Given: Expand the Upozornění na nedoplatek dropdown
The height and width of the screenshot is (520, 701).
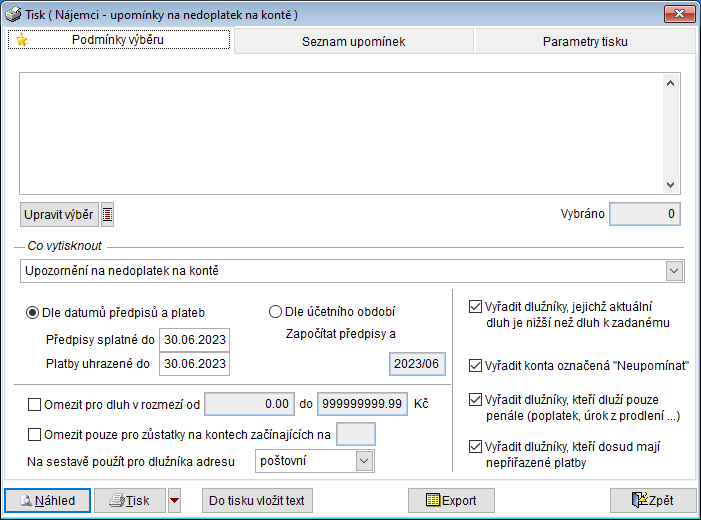Looking at the screenshot, I should click(x=674, y=271).
